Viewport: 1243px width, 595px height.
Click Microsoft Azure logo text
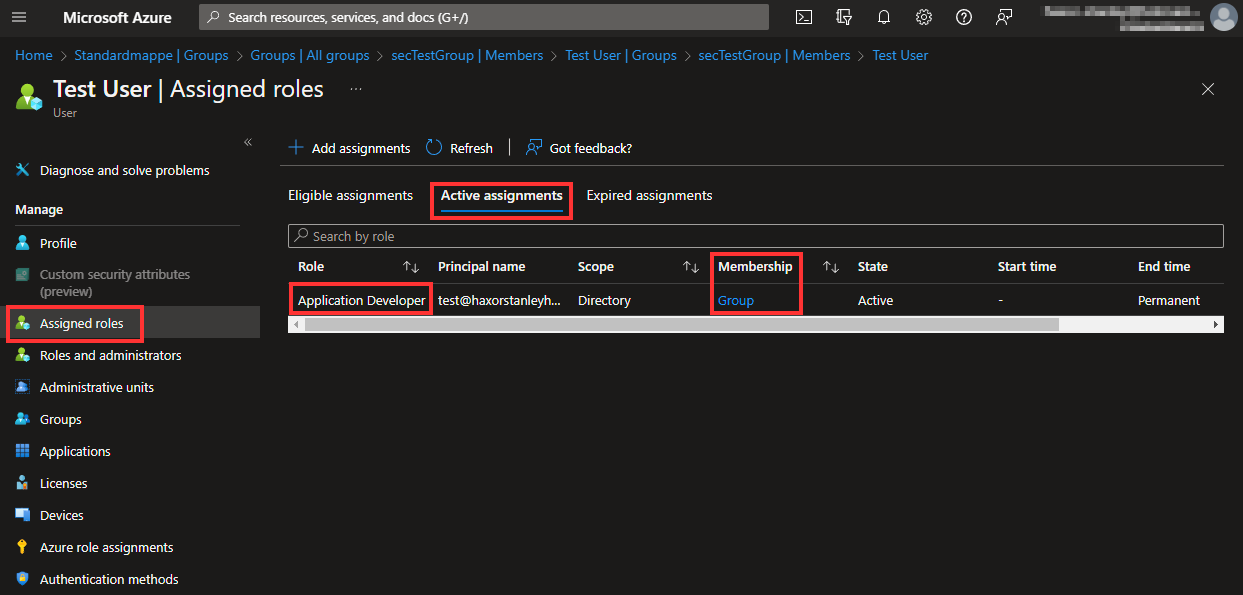117,18
